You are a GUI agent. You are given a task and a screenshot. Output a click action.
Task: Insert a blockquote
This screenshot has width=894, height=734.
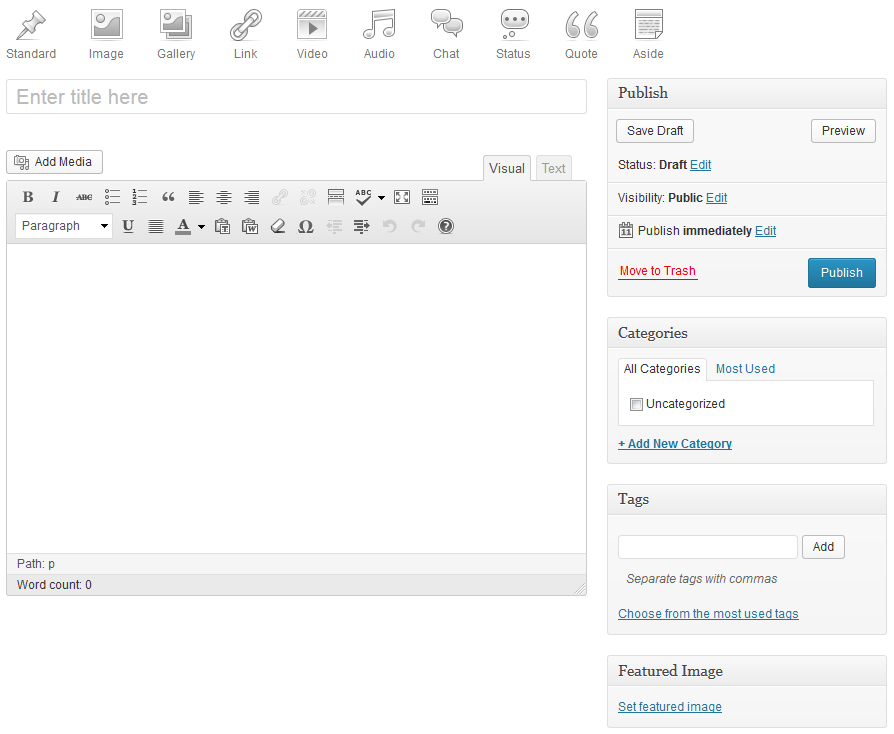point(168,197)
